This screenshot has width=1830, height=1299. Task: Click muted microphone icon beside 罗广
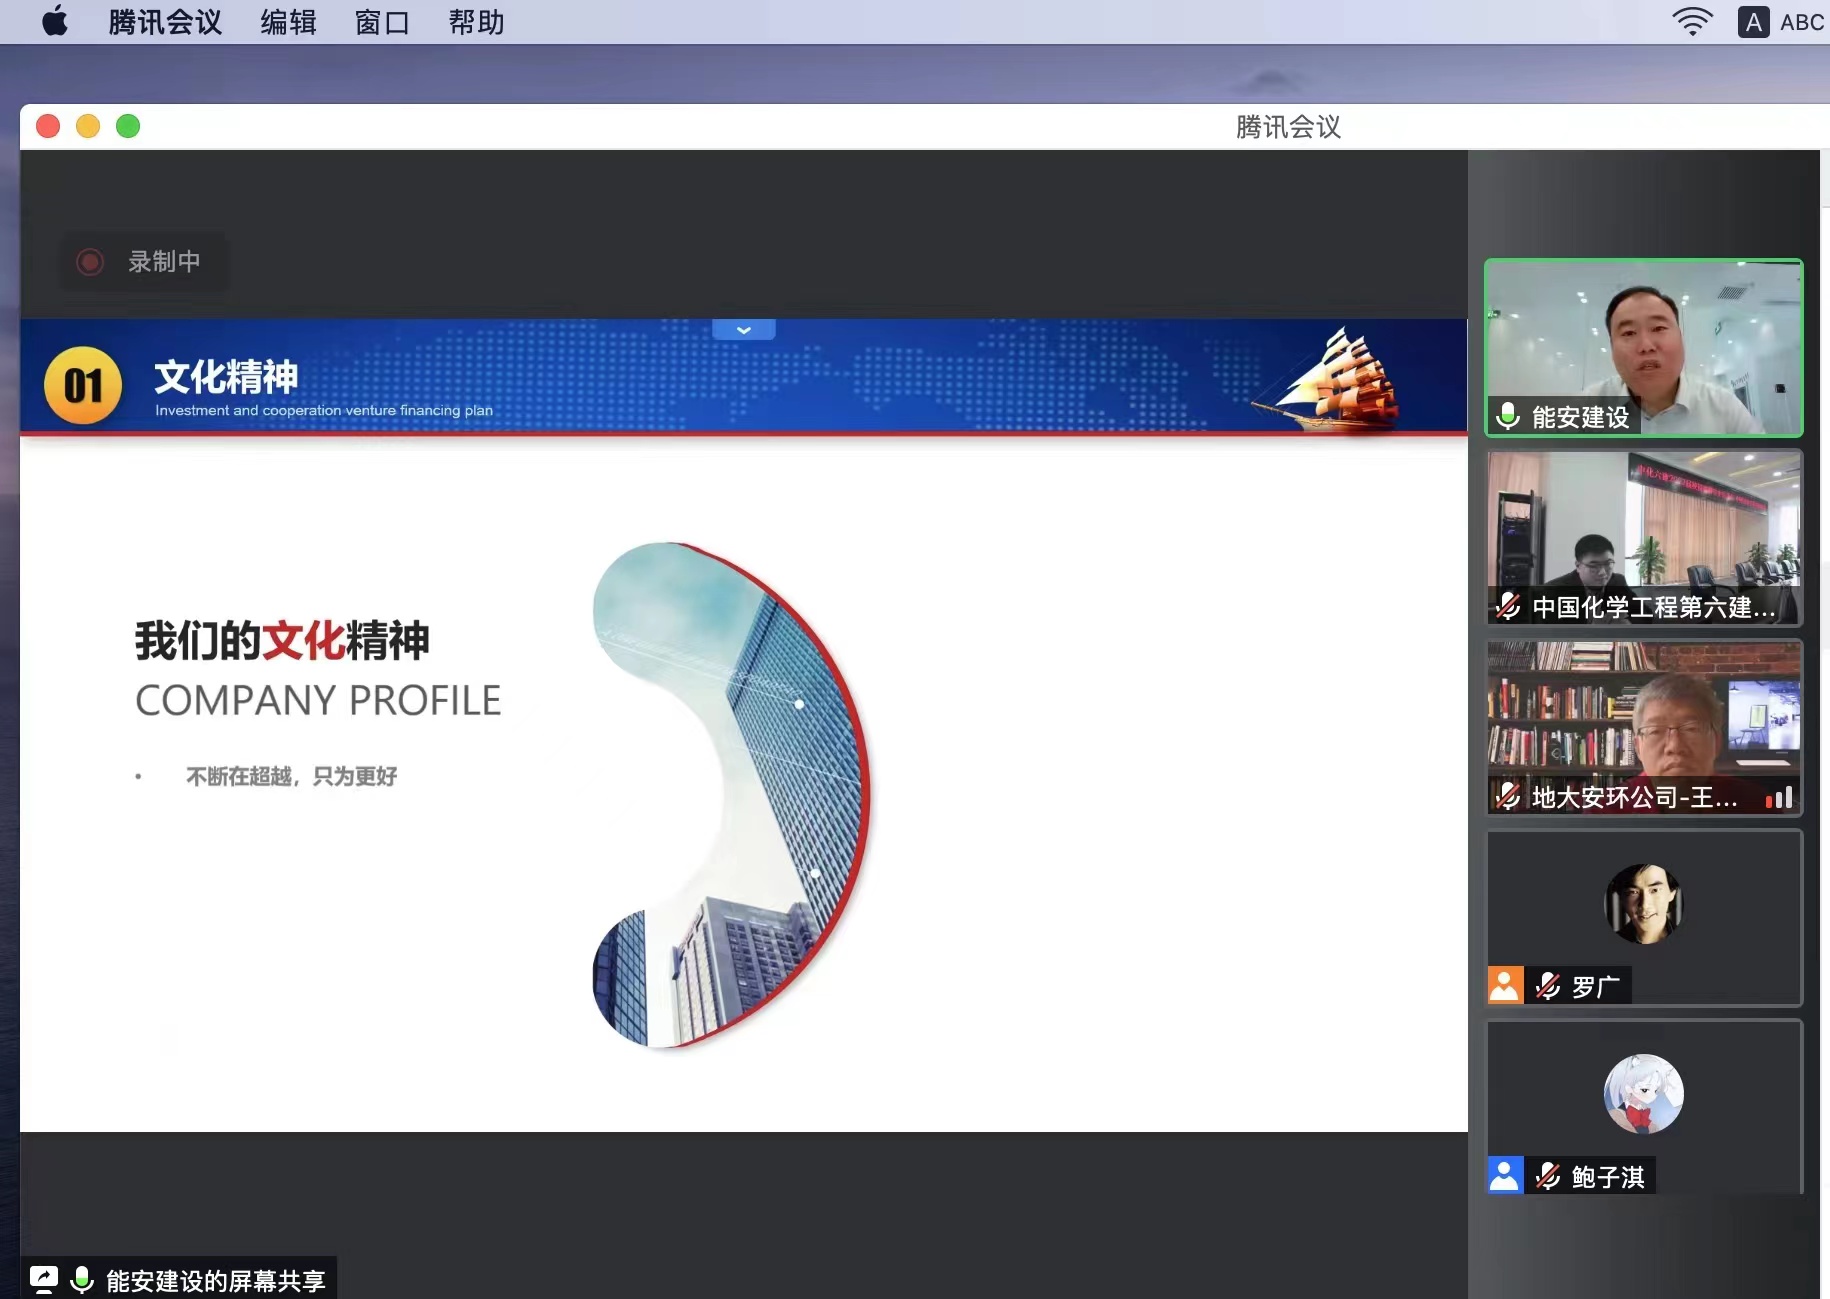pos(1548,986)
